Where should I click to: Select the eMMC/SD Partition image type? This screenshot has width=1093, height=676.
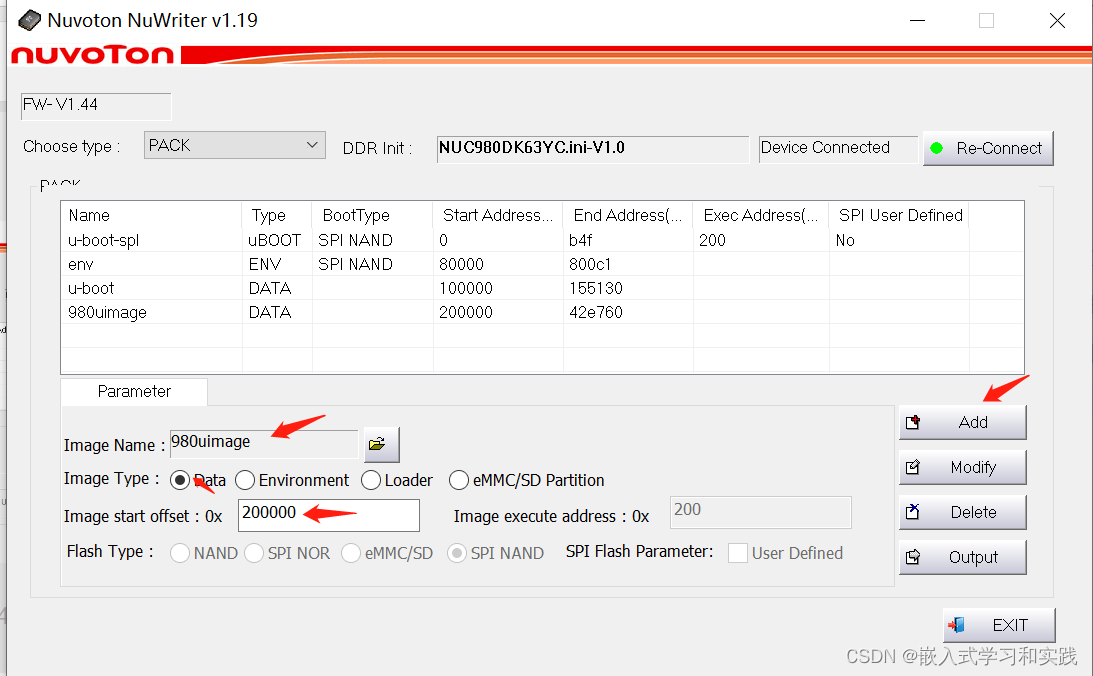pyautogui.click(x=459, y=480)
